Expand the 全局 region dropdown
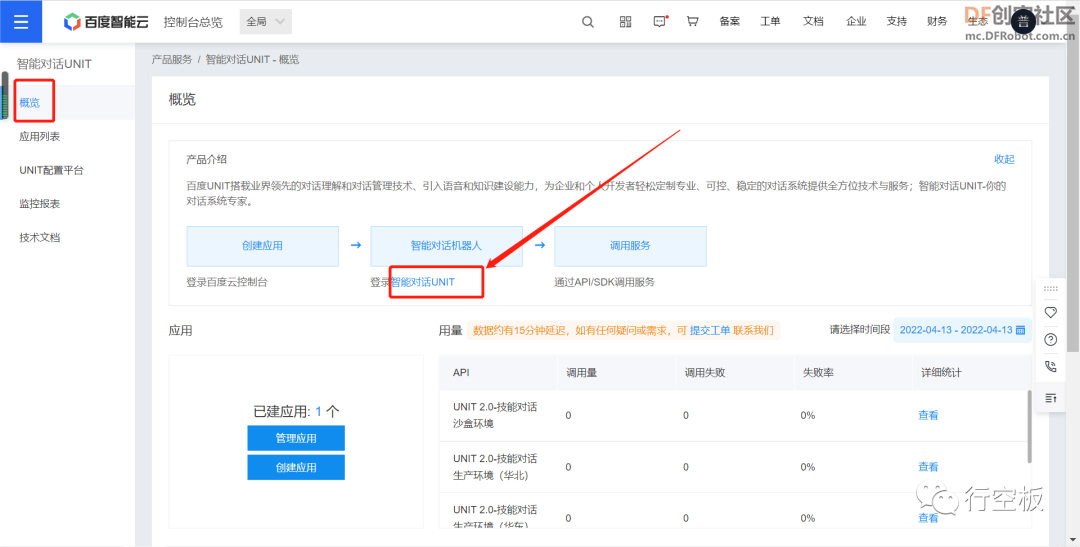Image resolution: width=1080 pixels, height=547 pixels. [265, 21]
